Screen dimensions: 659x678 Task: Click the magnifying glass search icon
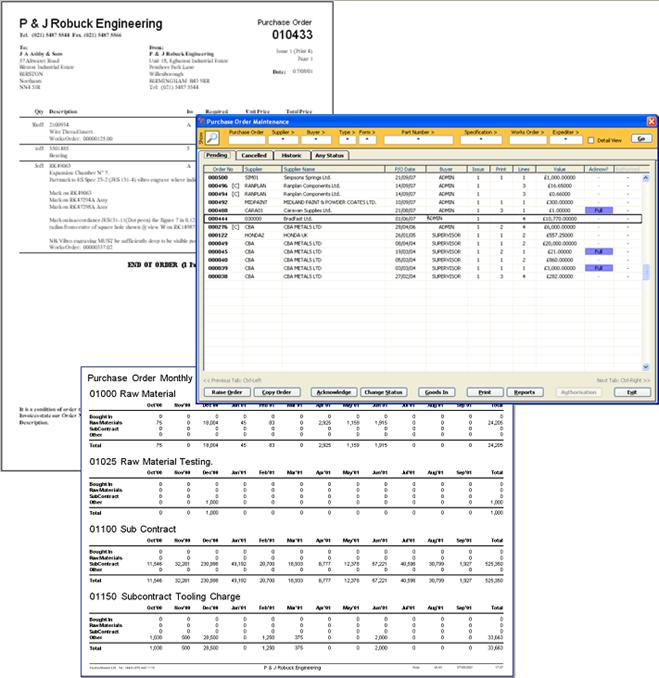point(212,139)
